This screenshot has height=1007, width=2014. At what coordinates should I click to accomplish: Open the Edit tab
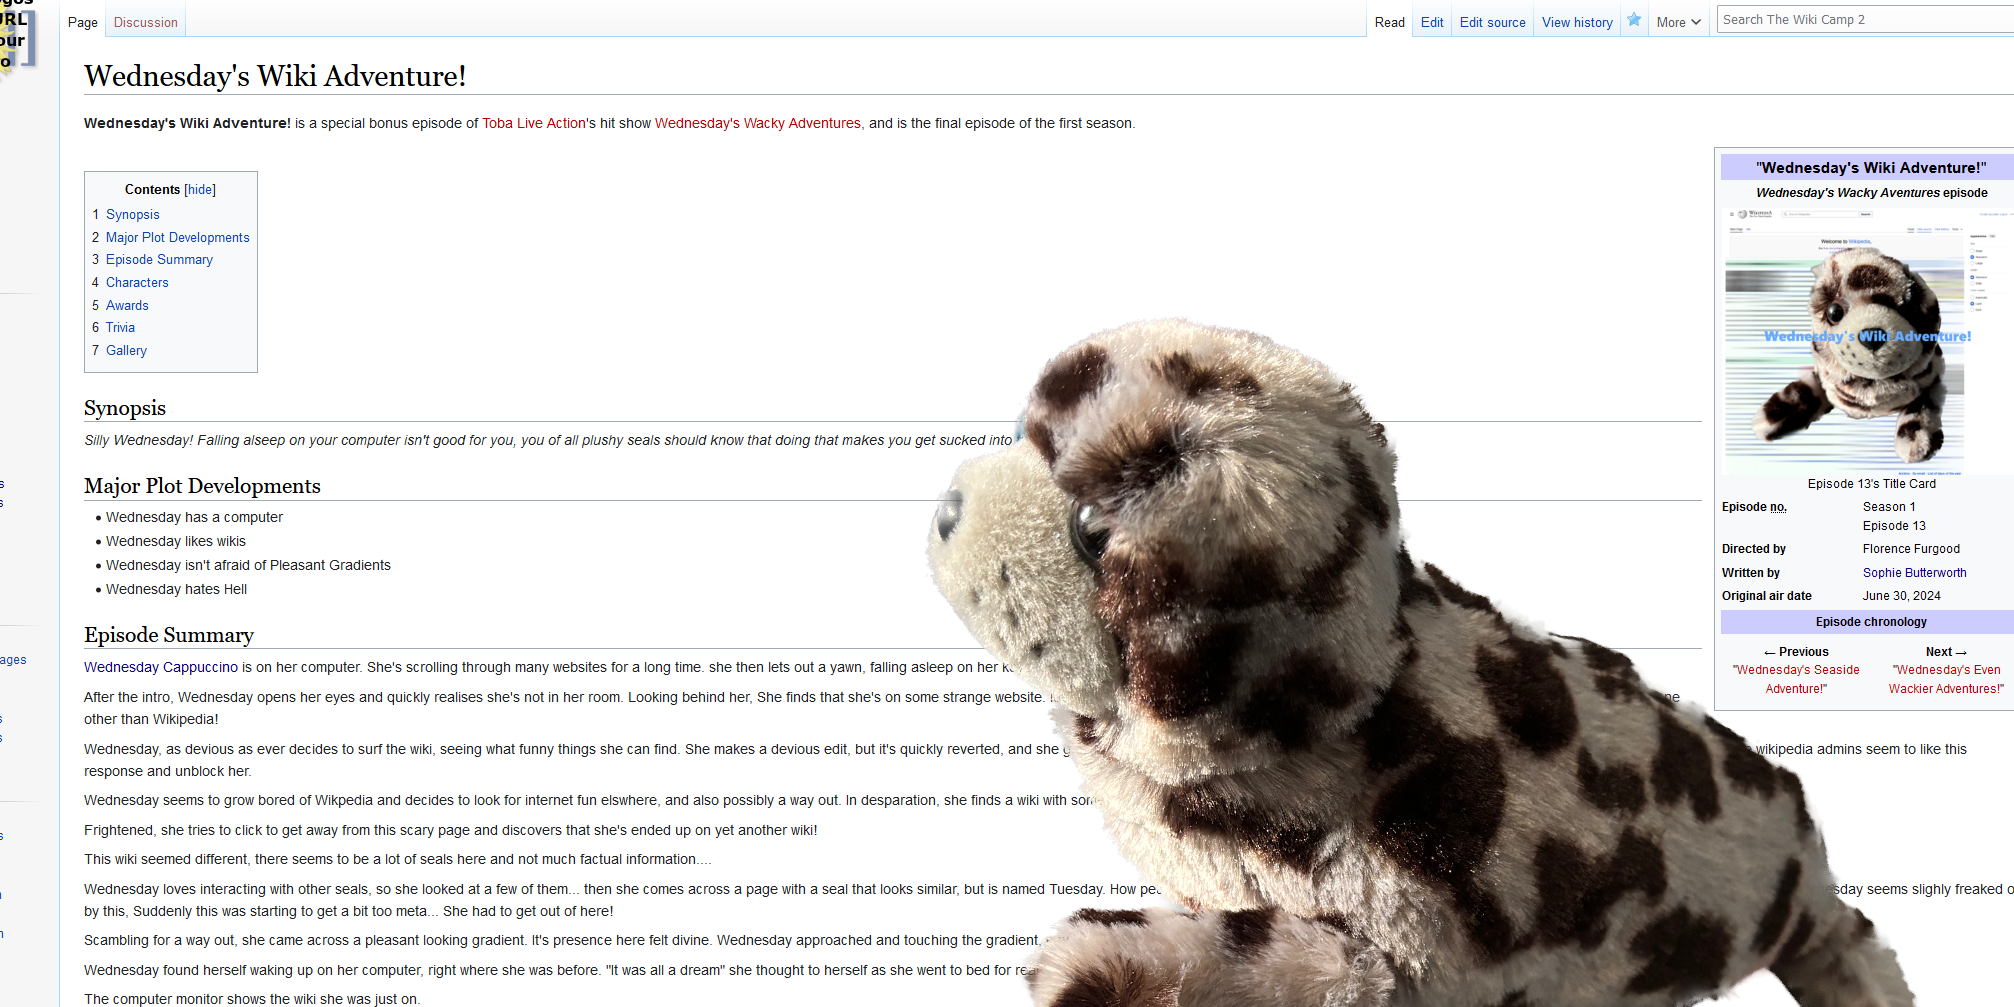click(x=1432, y=22)
